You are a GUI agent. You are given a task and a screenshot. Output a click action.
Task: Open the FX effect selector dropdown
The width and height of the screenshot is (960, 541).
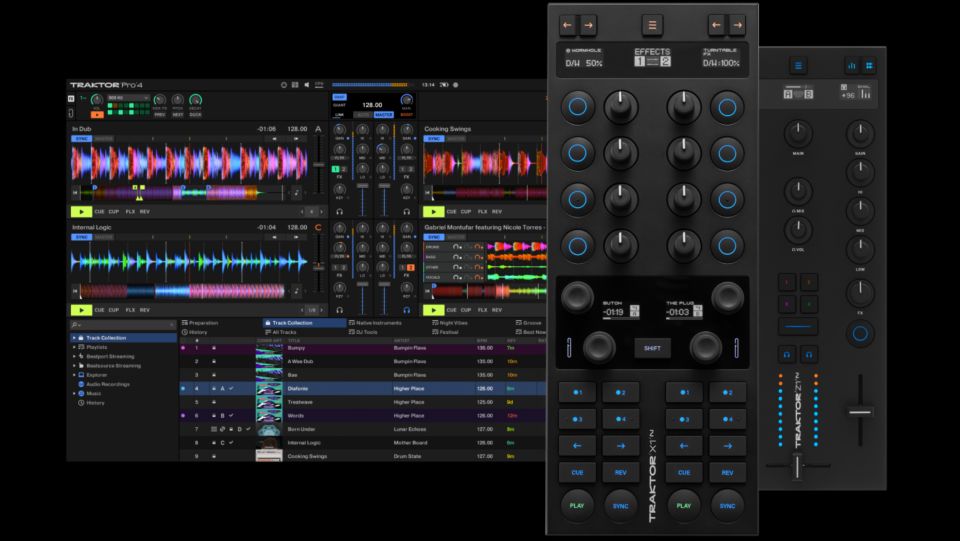click(x=128, y=98)
